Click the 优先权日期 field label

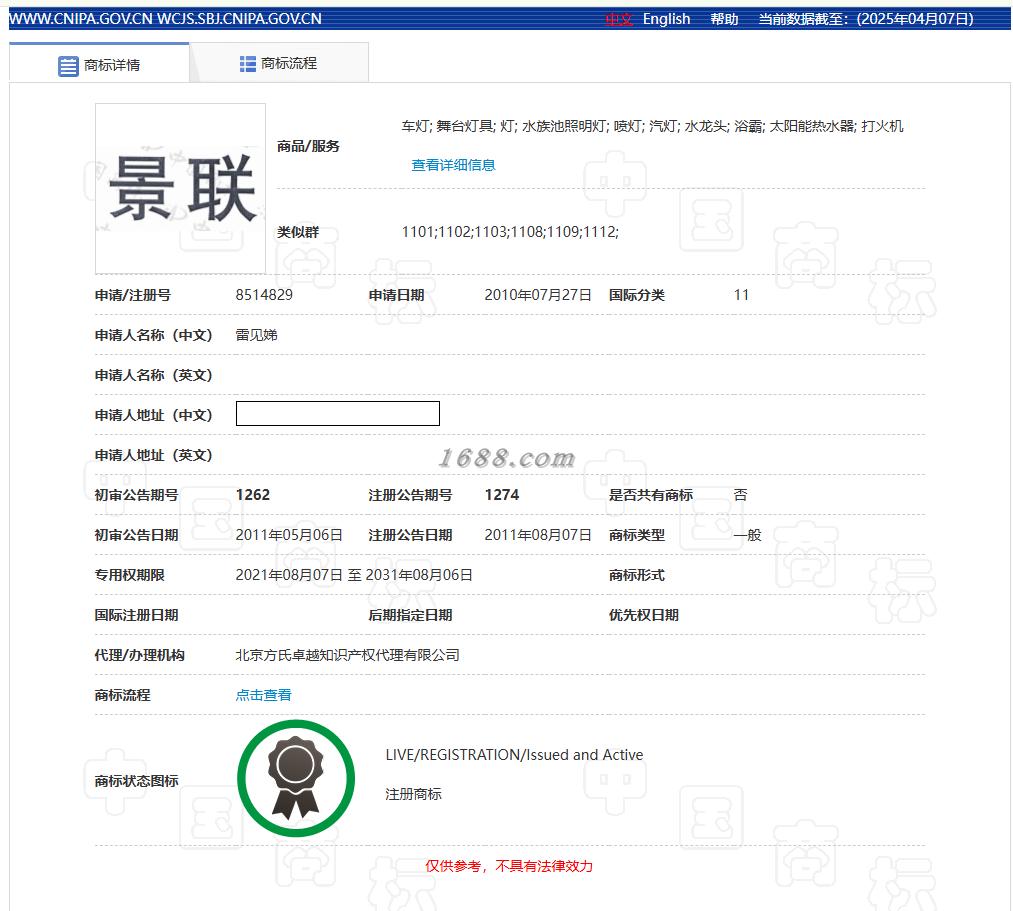coord(643,615)
